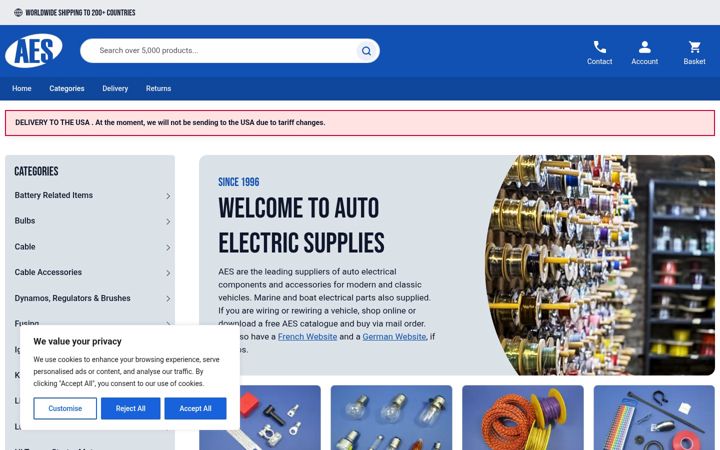Click Reject All cookies button
This screenshot has height=450, width=720.
tap(130, 408)
